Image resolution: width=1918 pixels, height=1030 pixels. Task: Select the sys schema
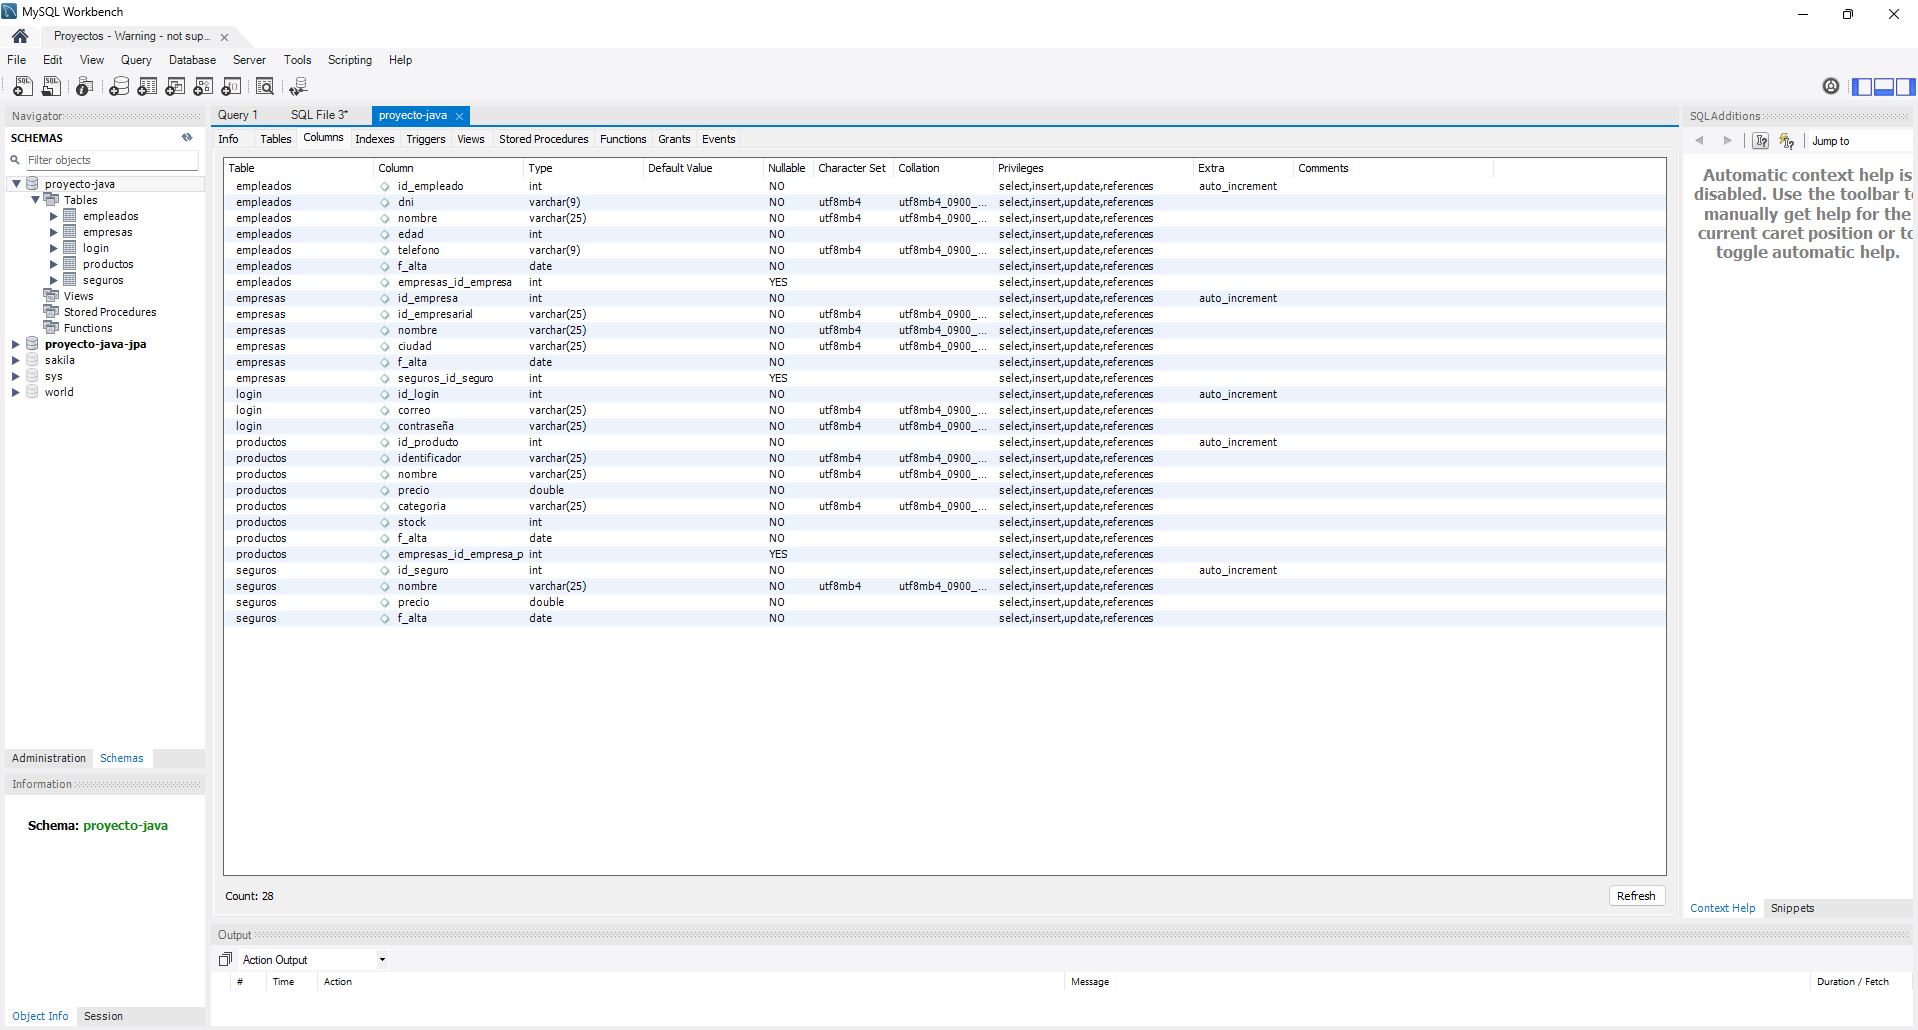(x=53, y=376)
